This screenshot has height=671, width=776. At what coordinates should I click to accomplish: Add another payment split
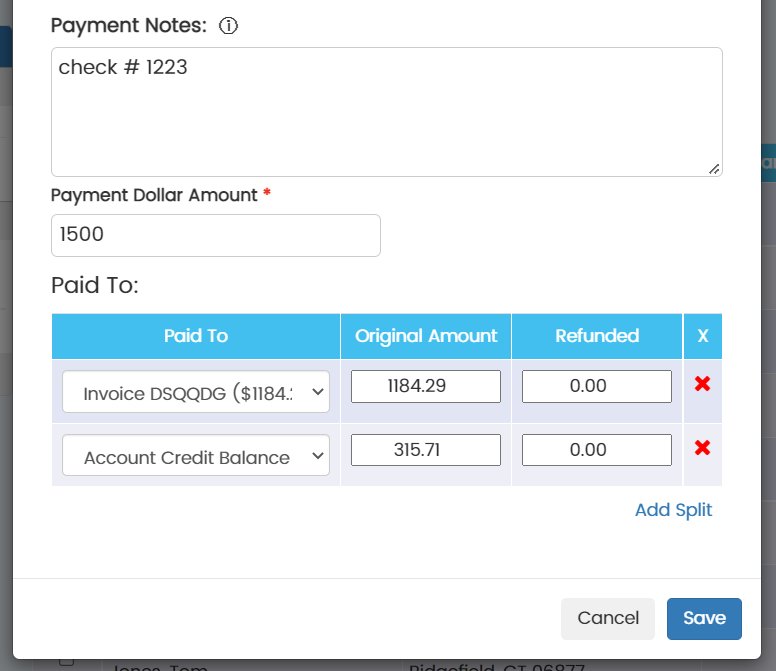673,510
